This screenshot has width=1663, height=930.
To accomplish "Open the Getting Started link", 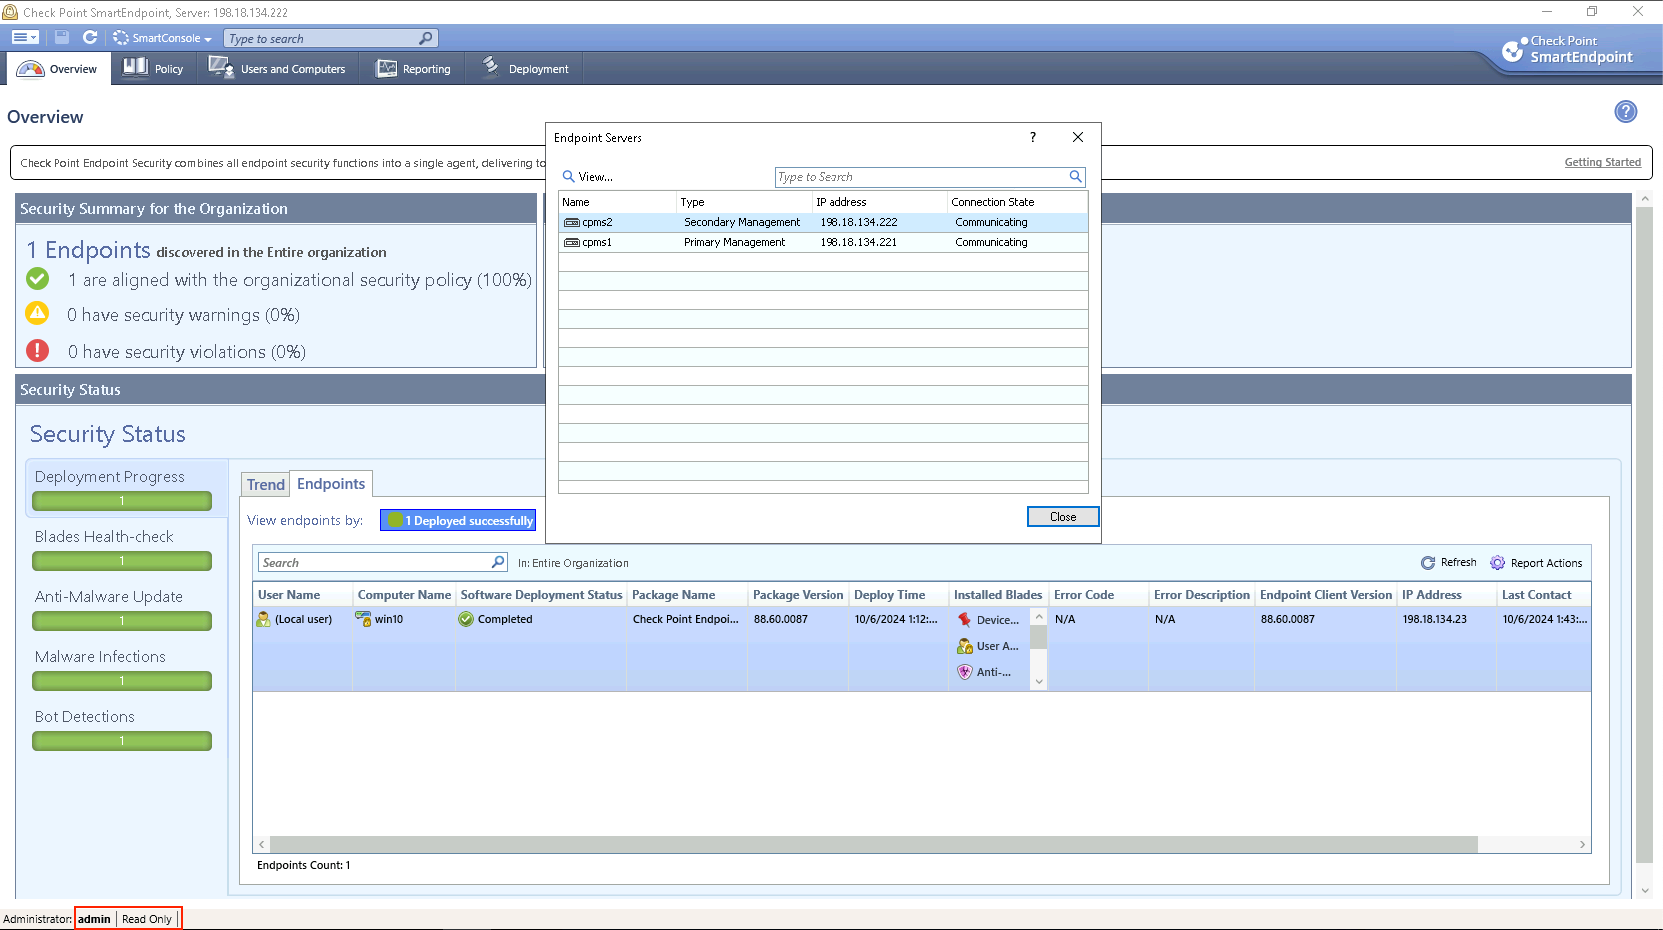I will (1602, 163).
